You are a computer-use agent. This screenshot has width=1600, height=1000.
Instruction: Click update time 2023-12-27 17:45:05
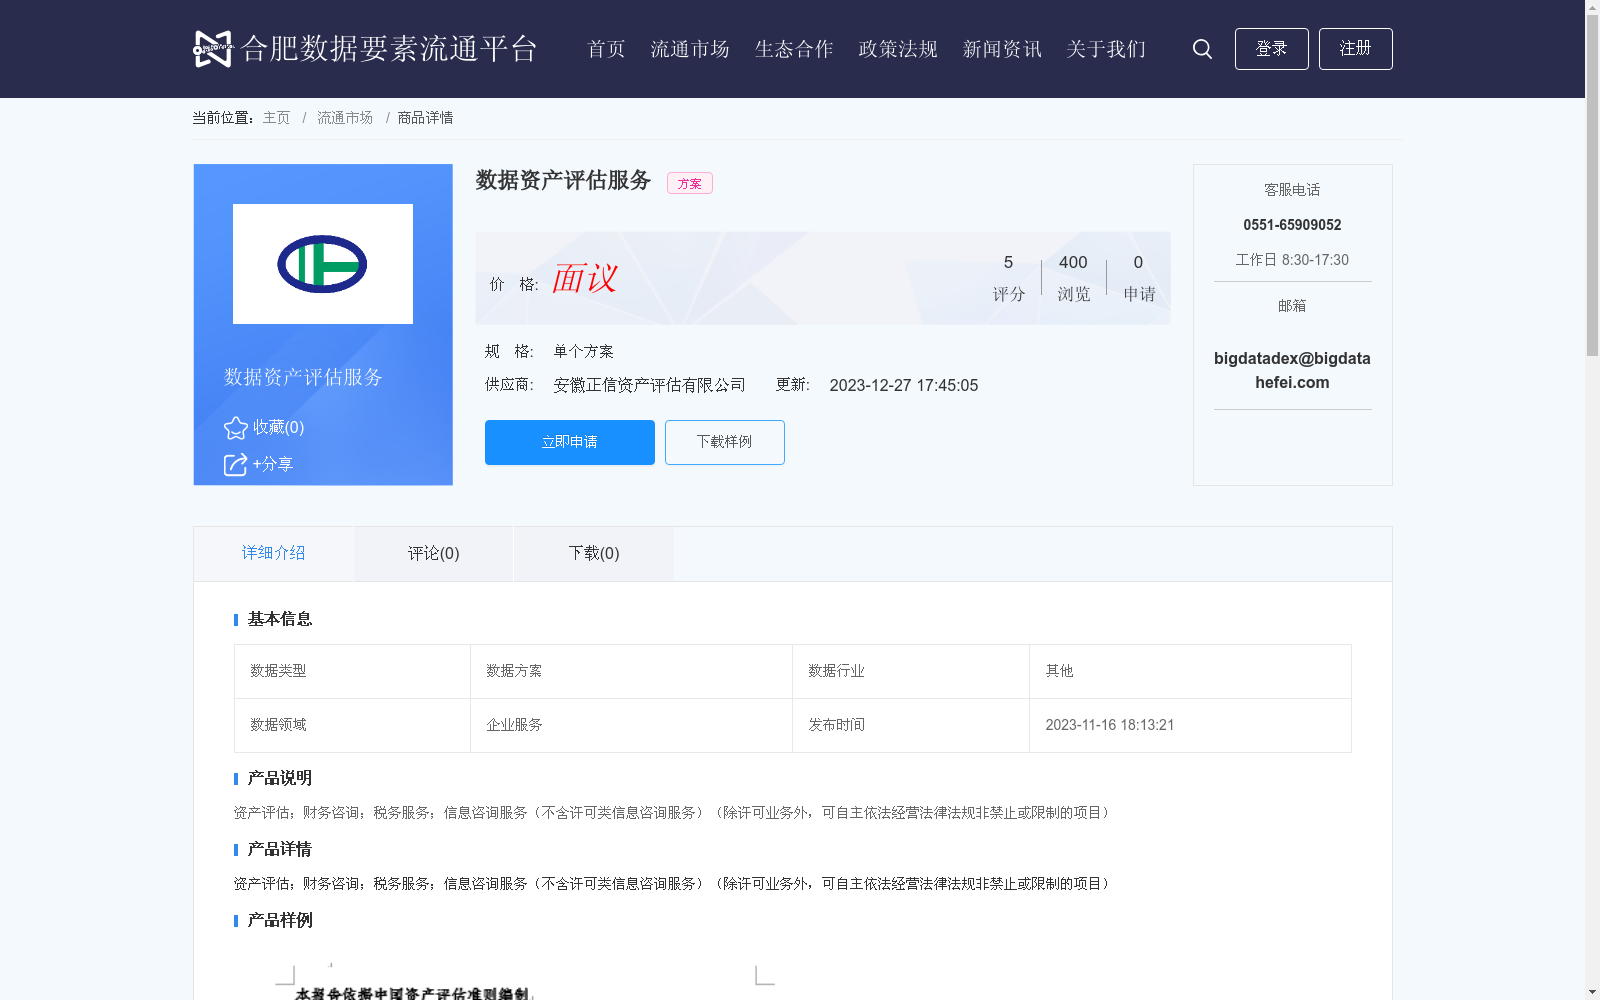(x=904, y=385)
